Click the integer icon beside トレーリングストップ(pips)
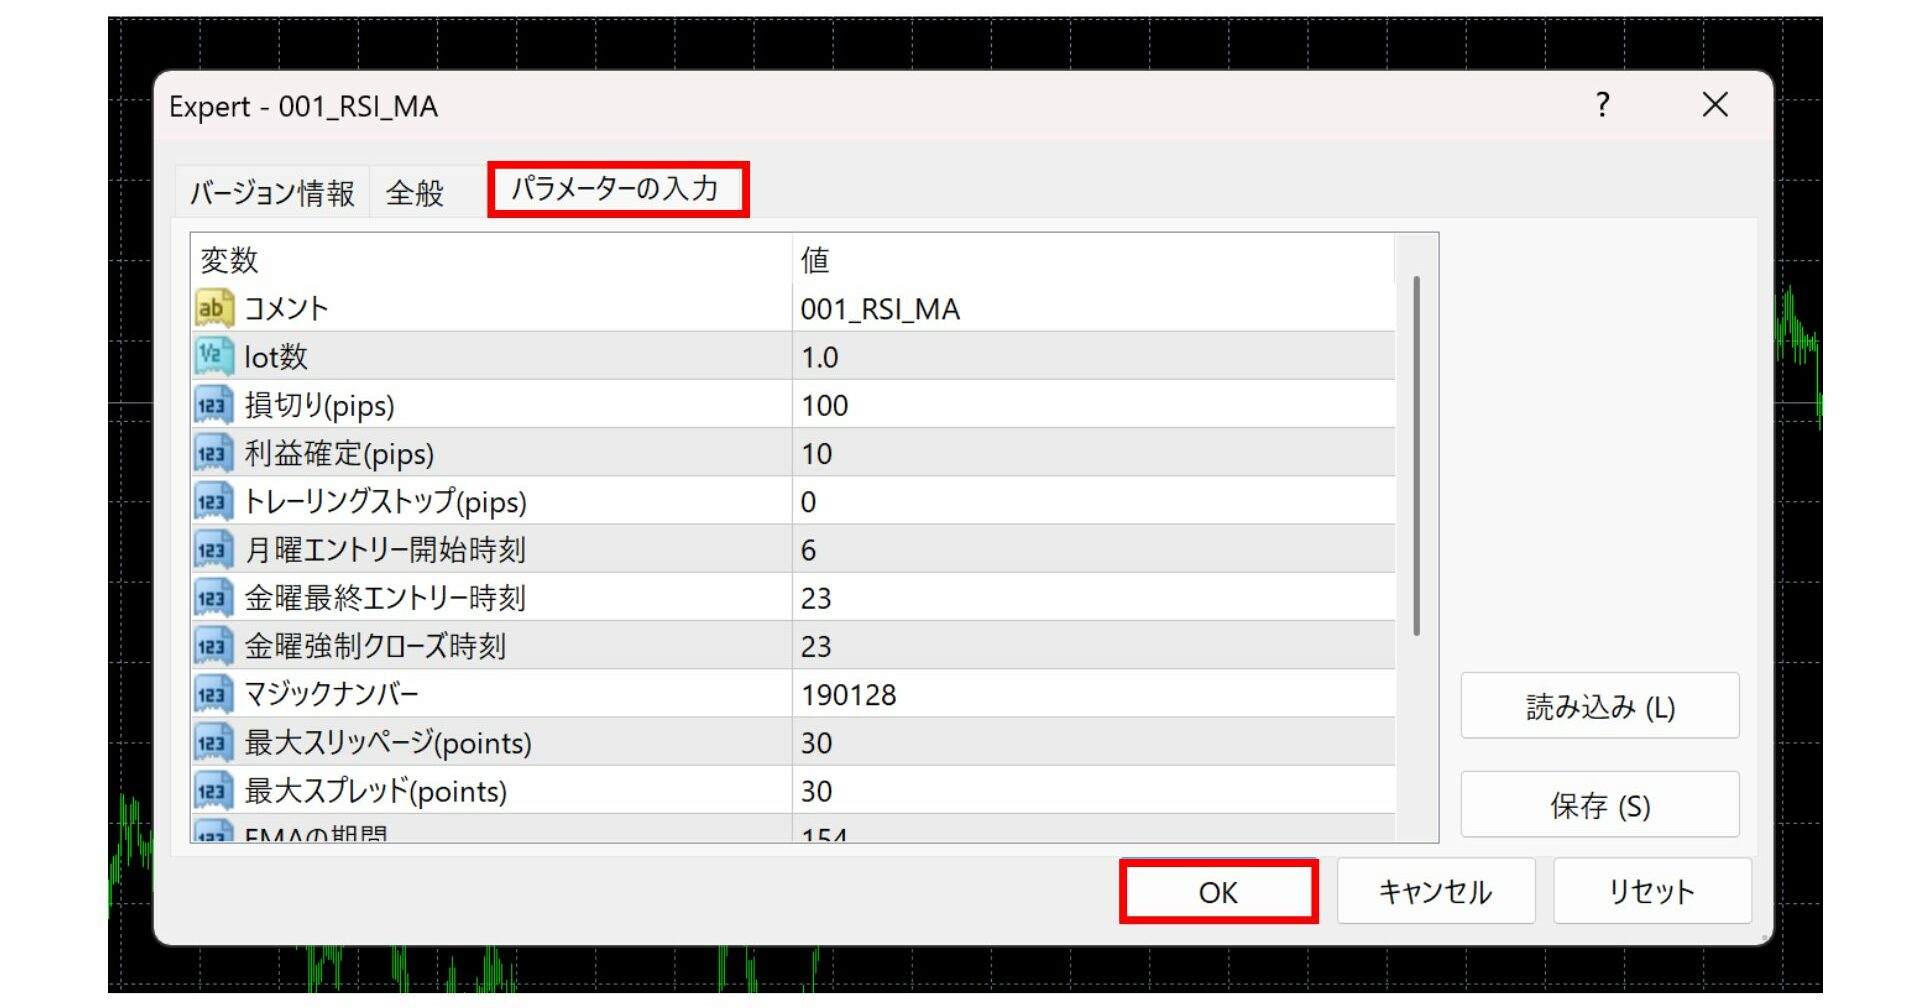 click(x=213, y=501)
